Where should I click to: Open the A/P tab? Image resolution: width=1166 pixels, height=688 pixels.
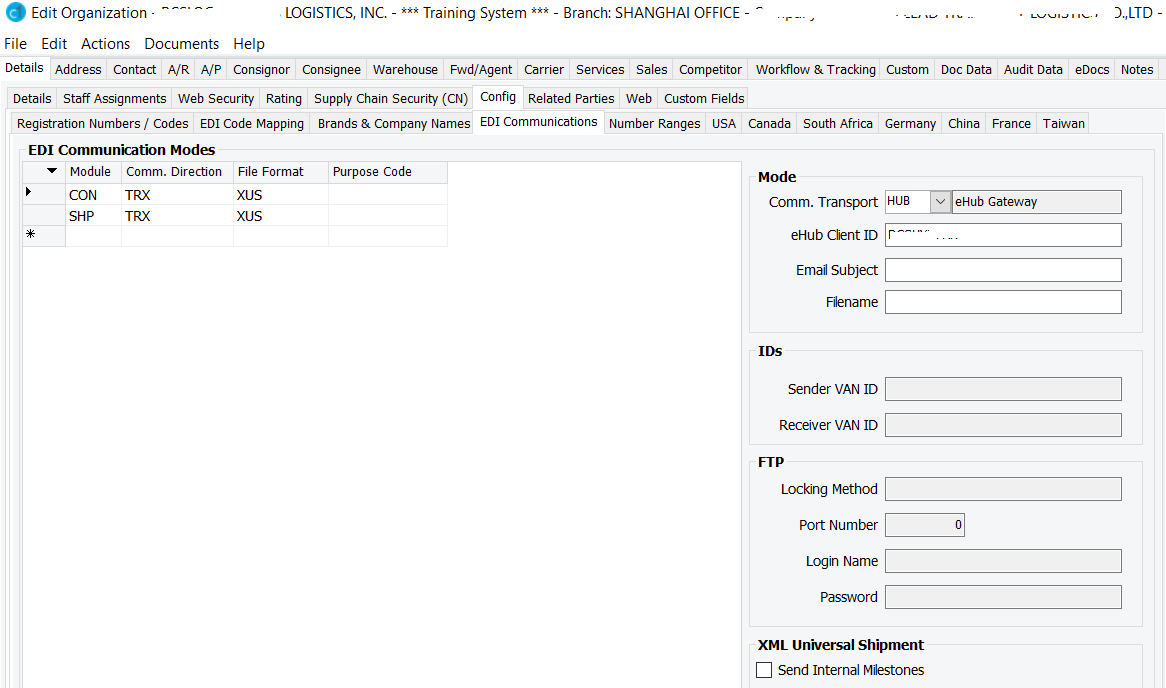pos(211,69)
